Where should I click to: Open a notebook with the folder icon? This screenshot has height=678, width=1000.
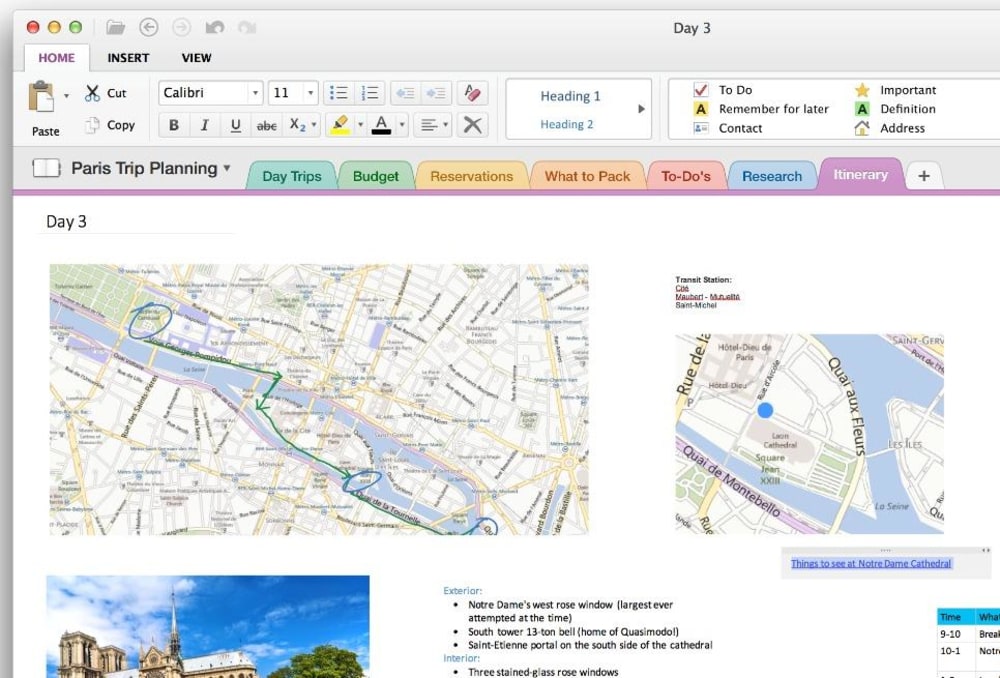pos(115,27)
